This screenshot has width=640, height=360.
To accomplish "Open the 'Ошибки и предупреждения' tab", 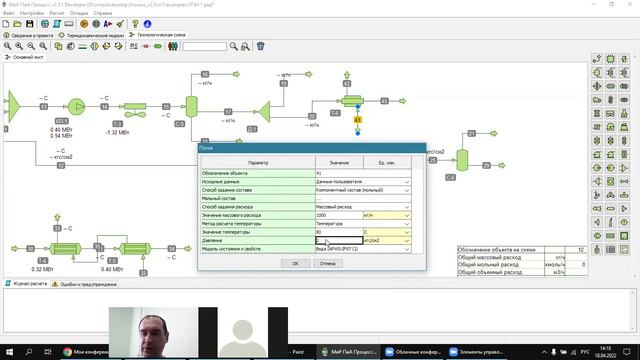I will (84, 284).
